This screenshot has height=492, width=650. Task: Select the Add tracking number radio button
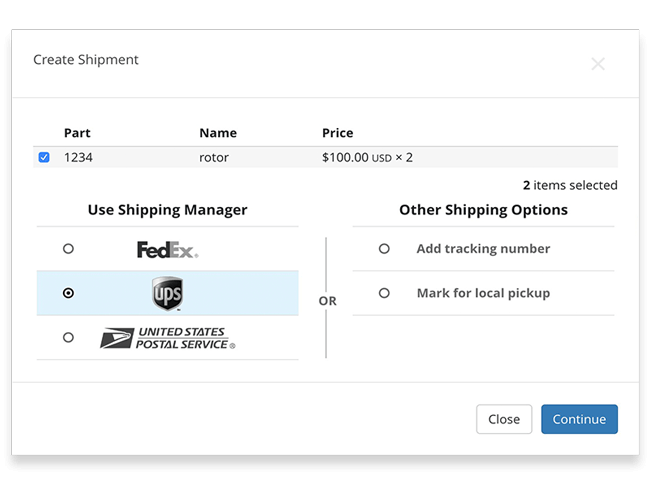(384, 249)
